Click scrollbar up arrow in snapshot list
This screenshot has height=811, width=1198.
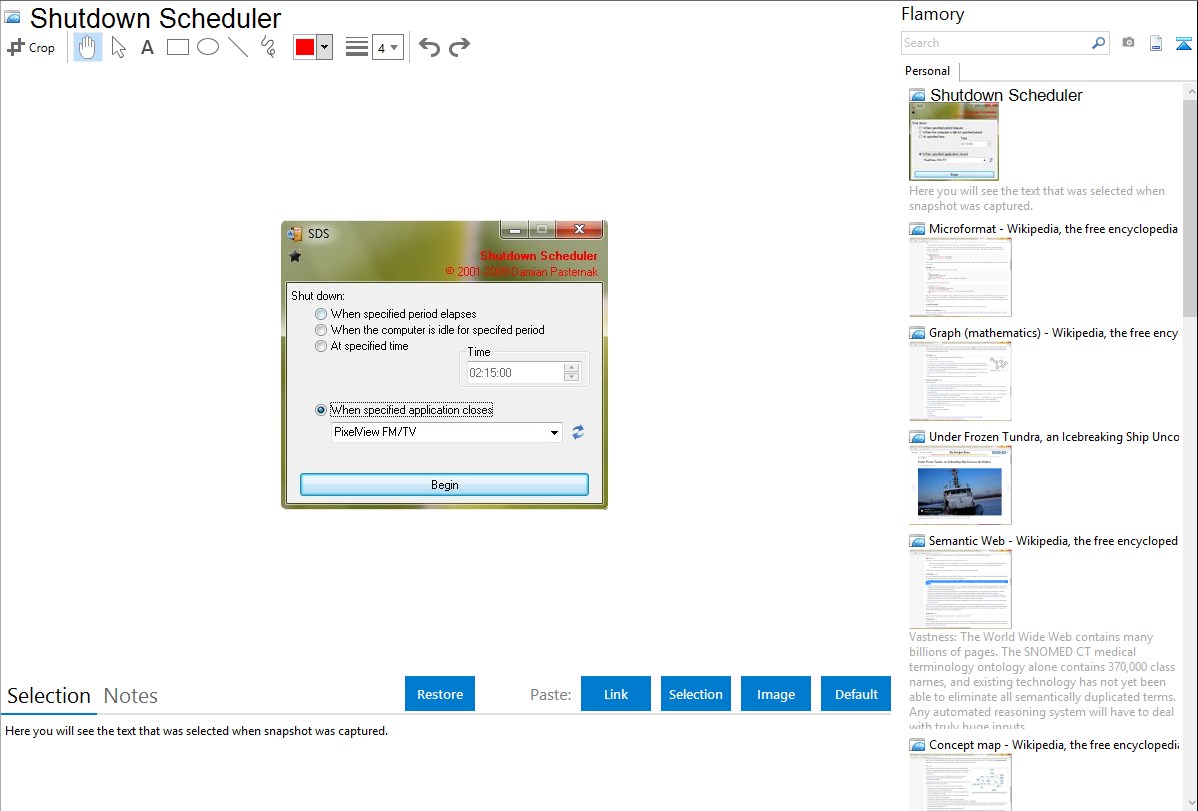[x=1190, y=91]
